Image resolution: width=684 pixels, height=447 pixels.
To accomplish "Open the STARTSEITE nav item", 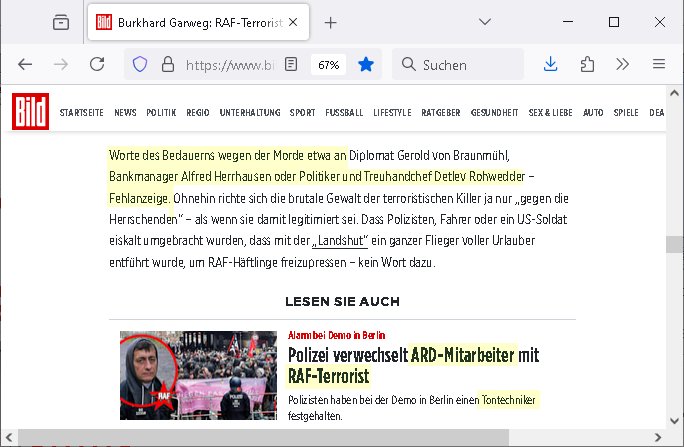I will [x=82, y=113].
